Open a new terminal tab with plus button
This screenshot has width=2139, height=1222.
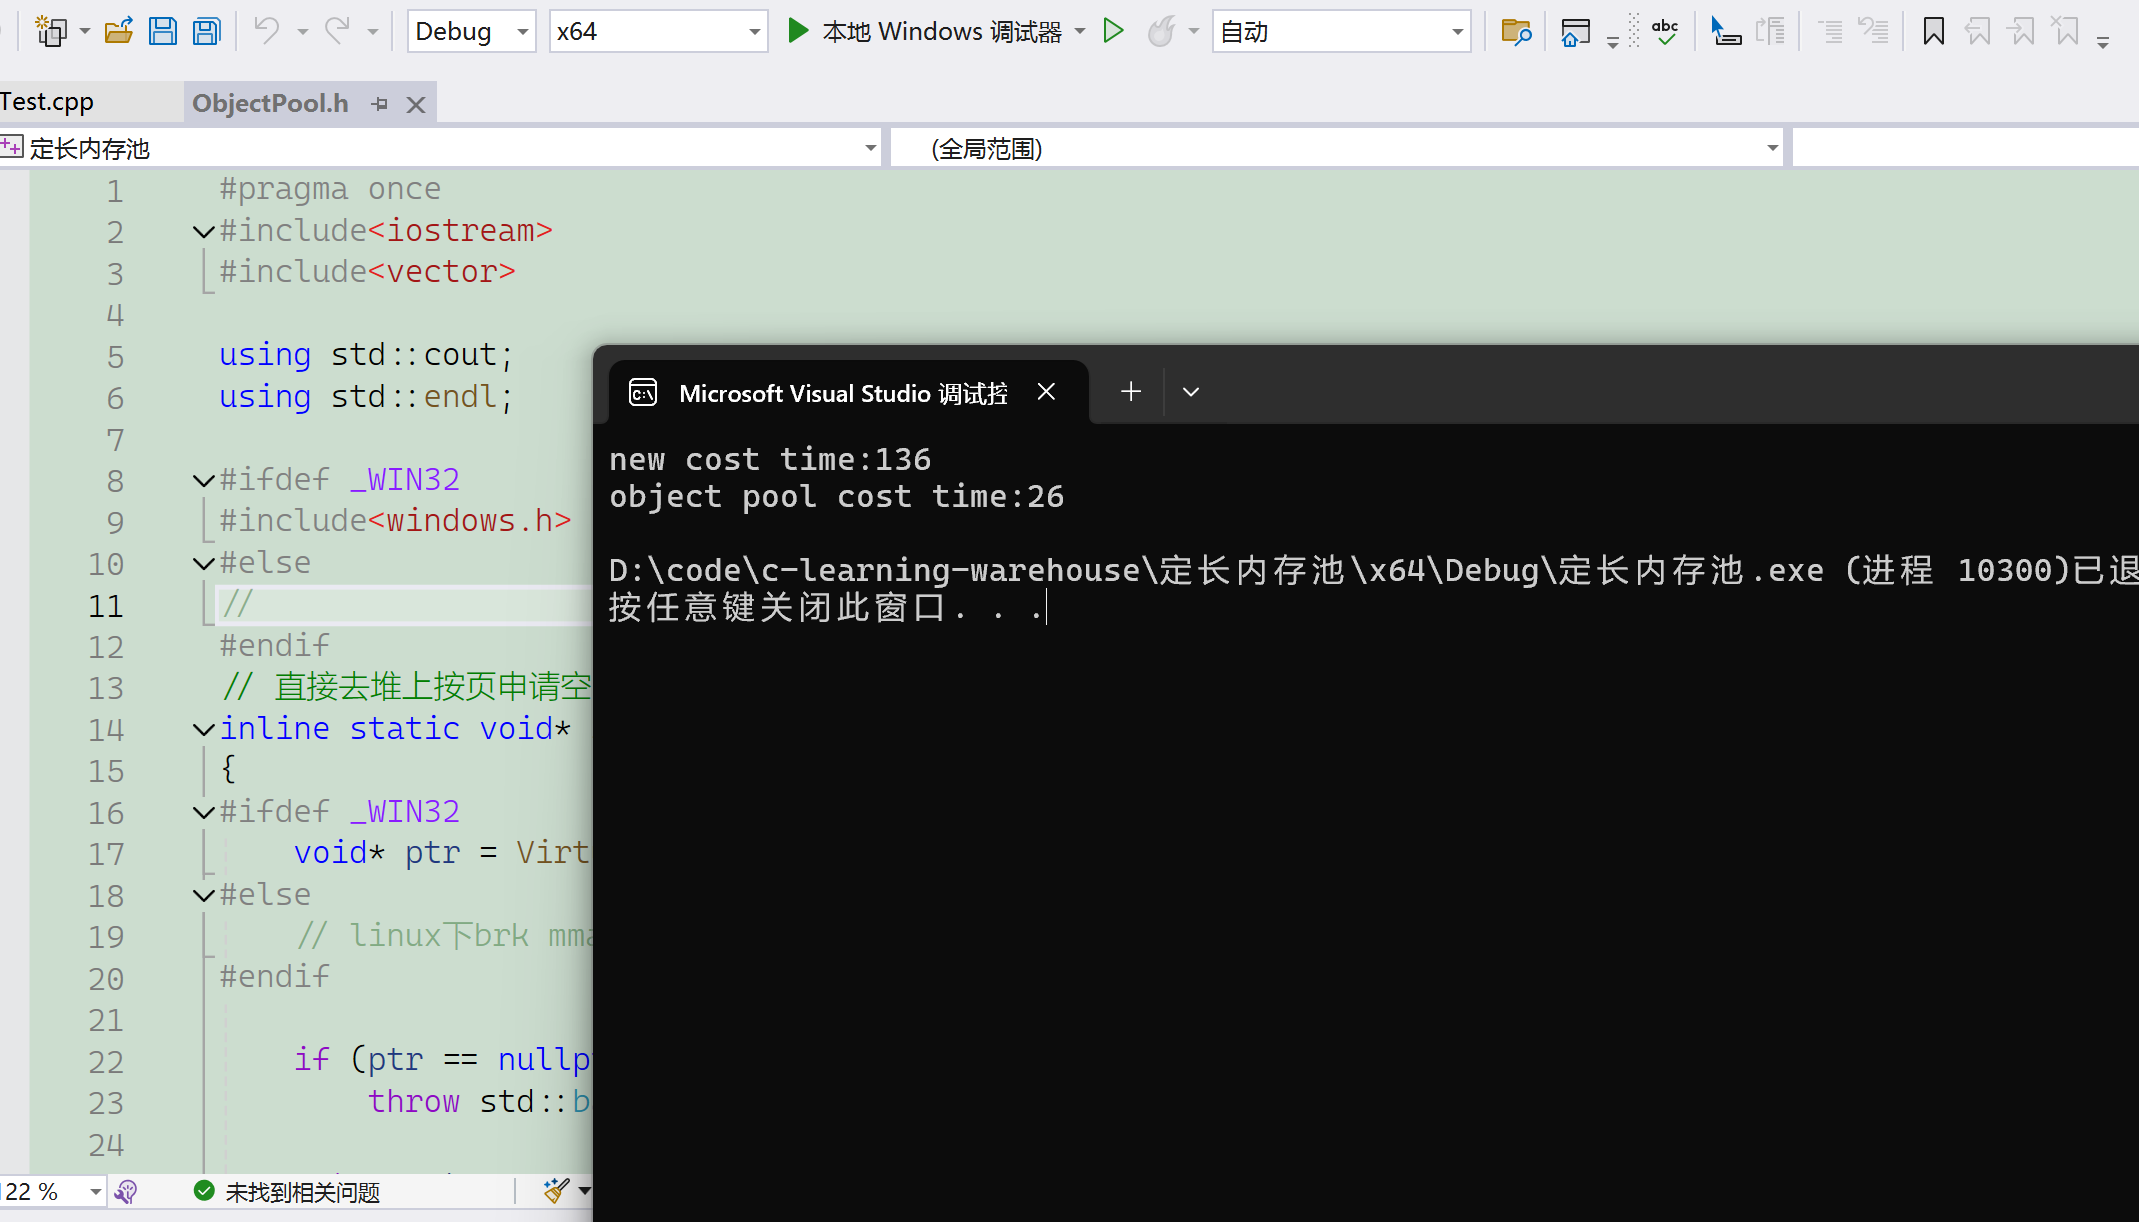point(1130,392)
